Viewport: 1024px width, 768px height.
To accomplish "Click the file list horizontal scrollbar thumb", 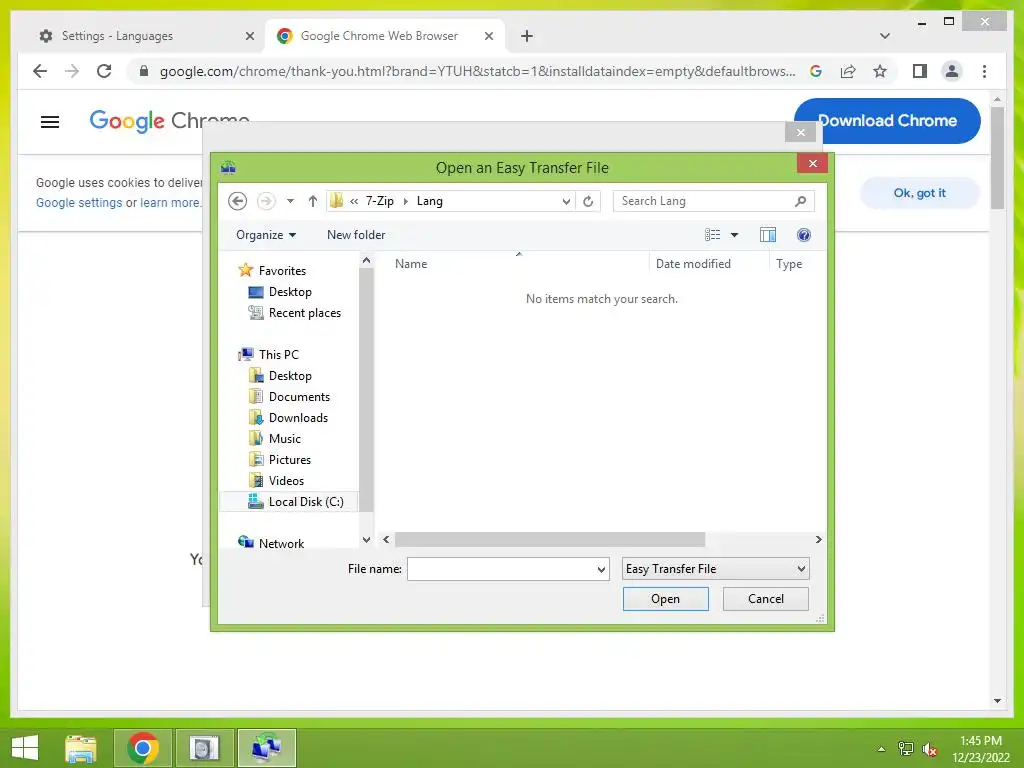I will pos(549,539).
